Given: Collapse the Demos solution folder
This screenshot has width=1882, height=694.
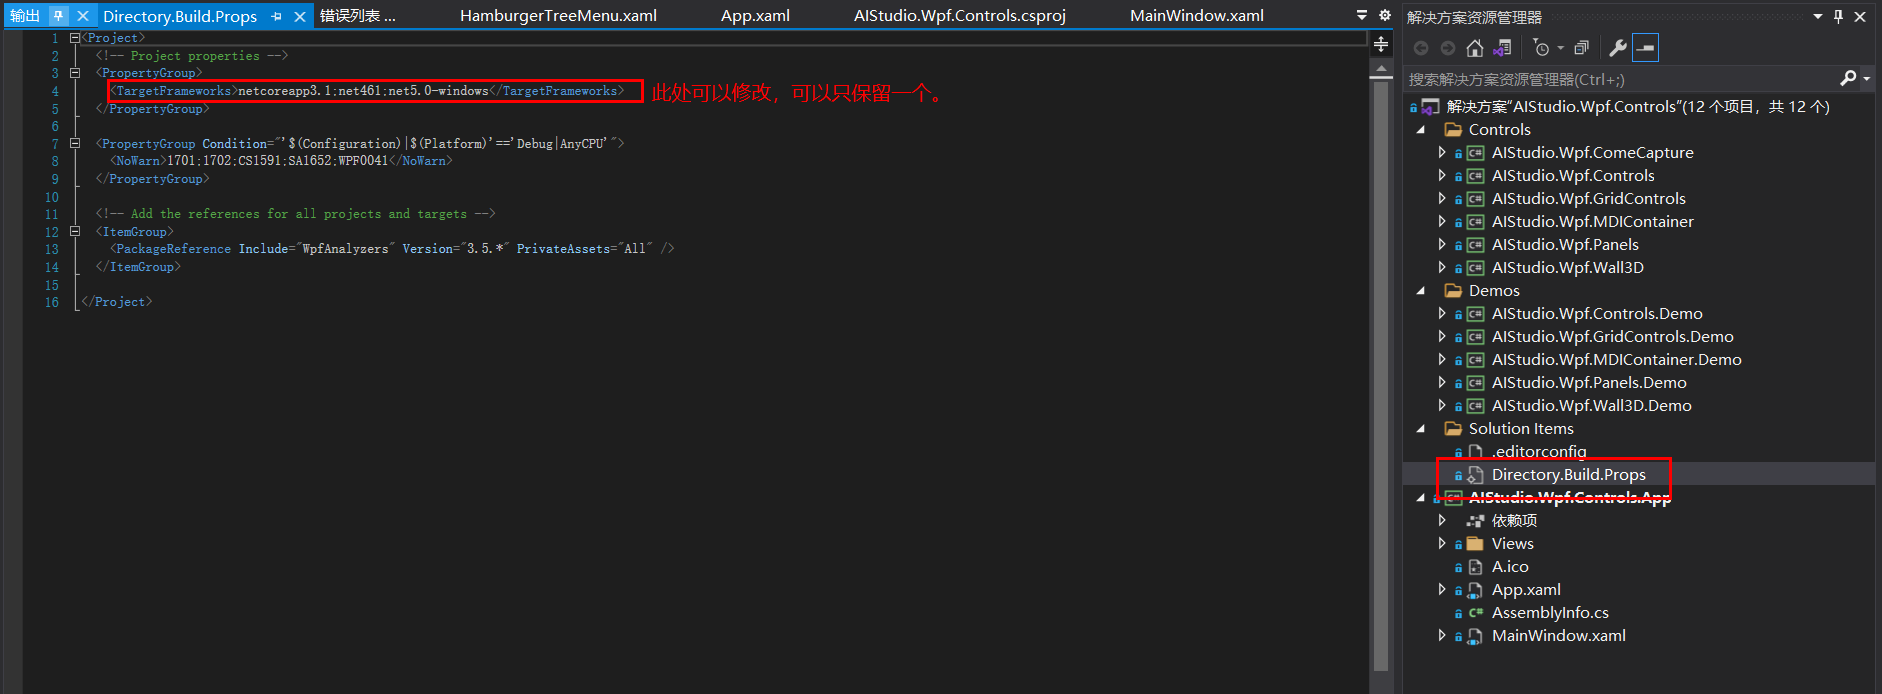Looking at the screenshot, I should (1421, 291).
